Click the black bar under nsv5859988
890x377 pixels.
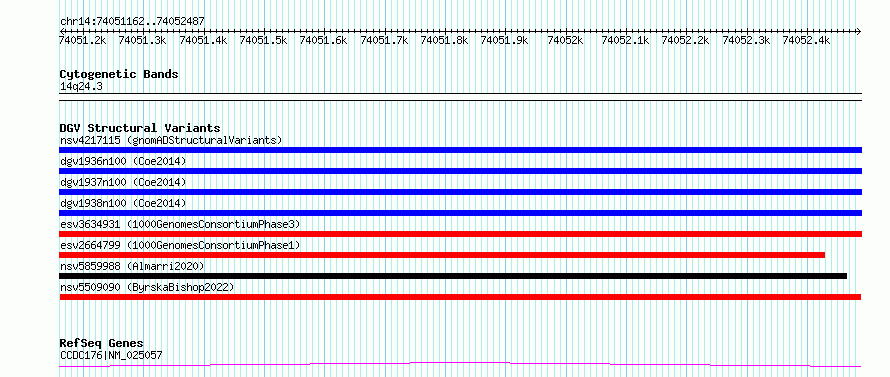(453, 276)
